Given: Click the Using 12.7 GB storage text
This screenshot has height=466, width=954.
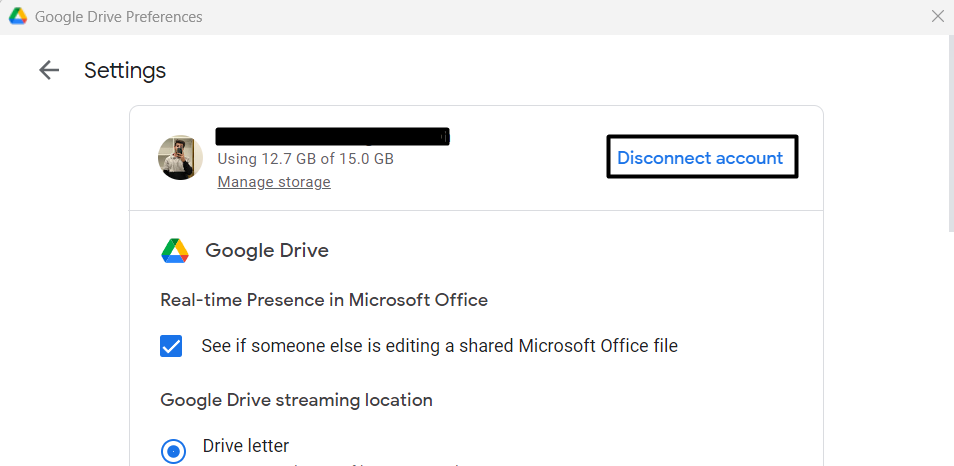Looking at the screenshot, I should (305, 159).
